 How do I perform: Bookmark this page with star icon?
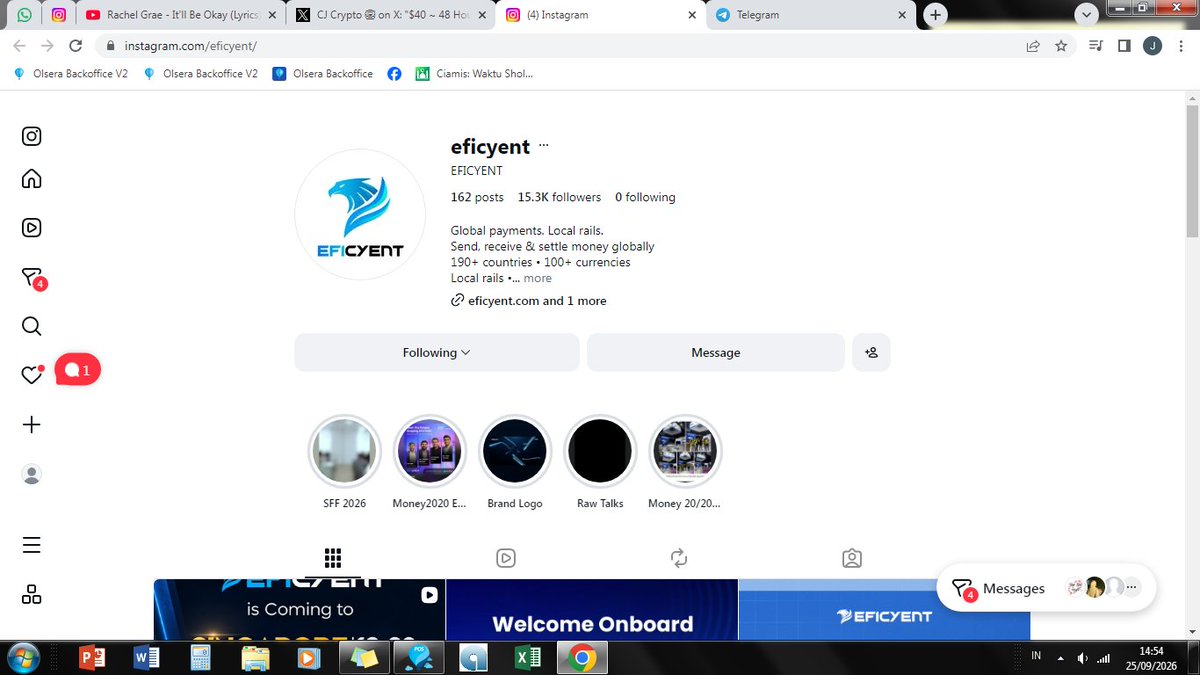tap(1061, 45)
